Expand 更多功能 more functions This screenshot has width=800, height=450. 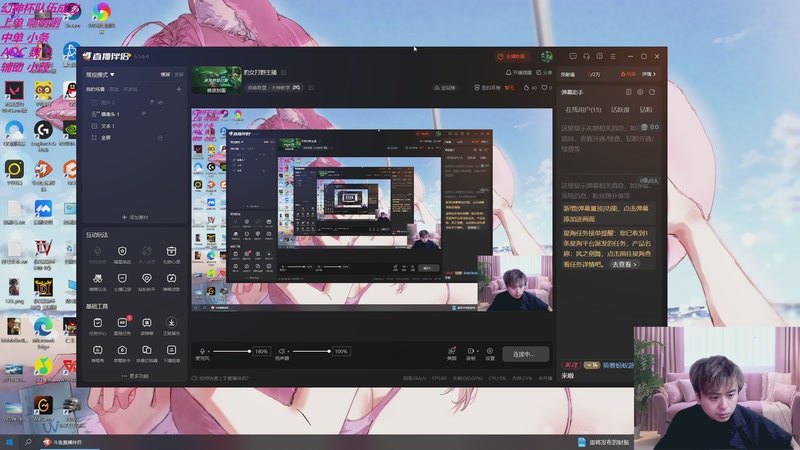click(135, 376)
